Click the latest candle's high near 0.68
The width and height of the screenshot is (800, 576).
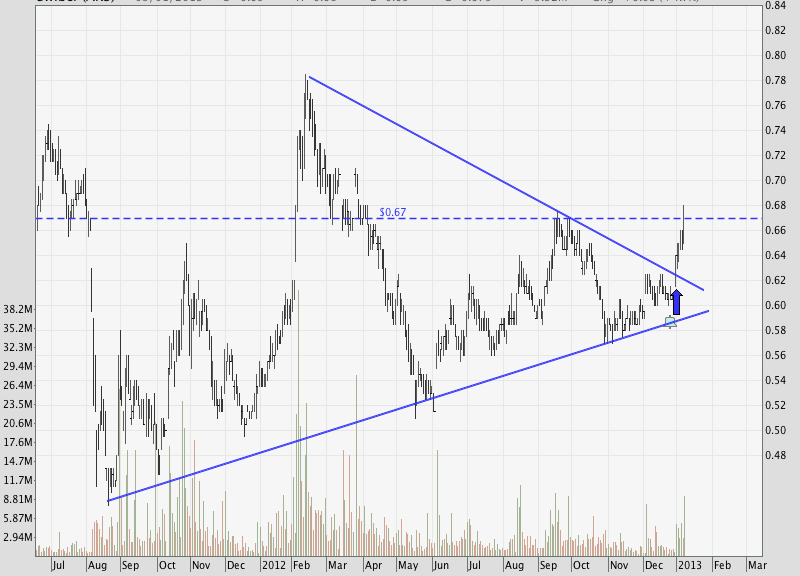click(684, 207)
